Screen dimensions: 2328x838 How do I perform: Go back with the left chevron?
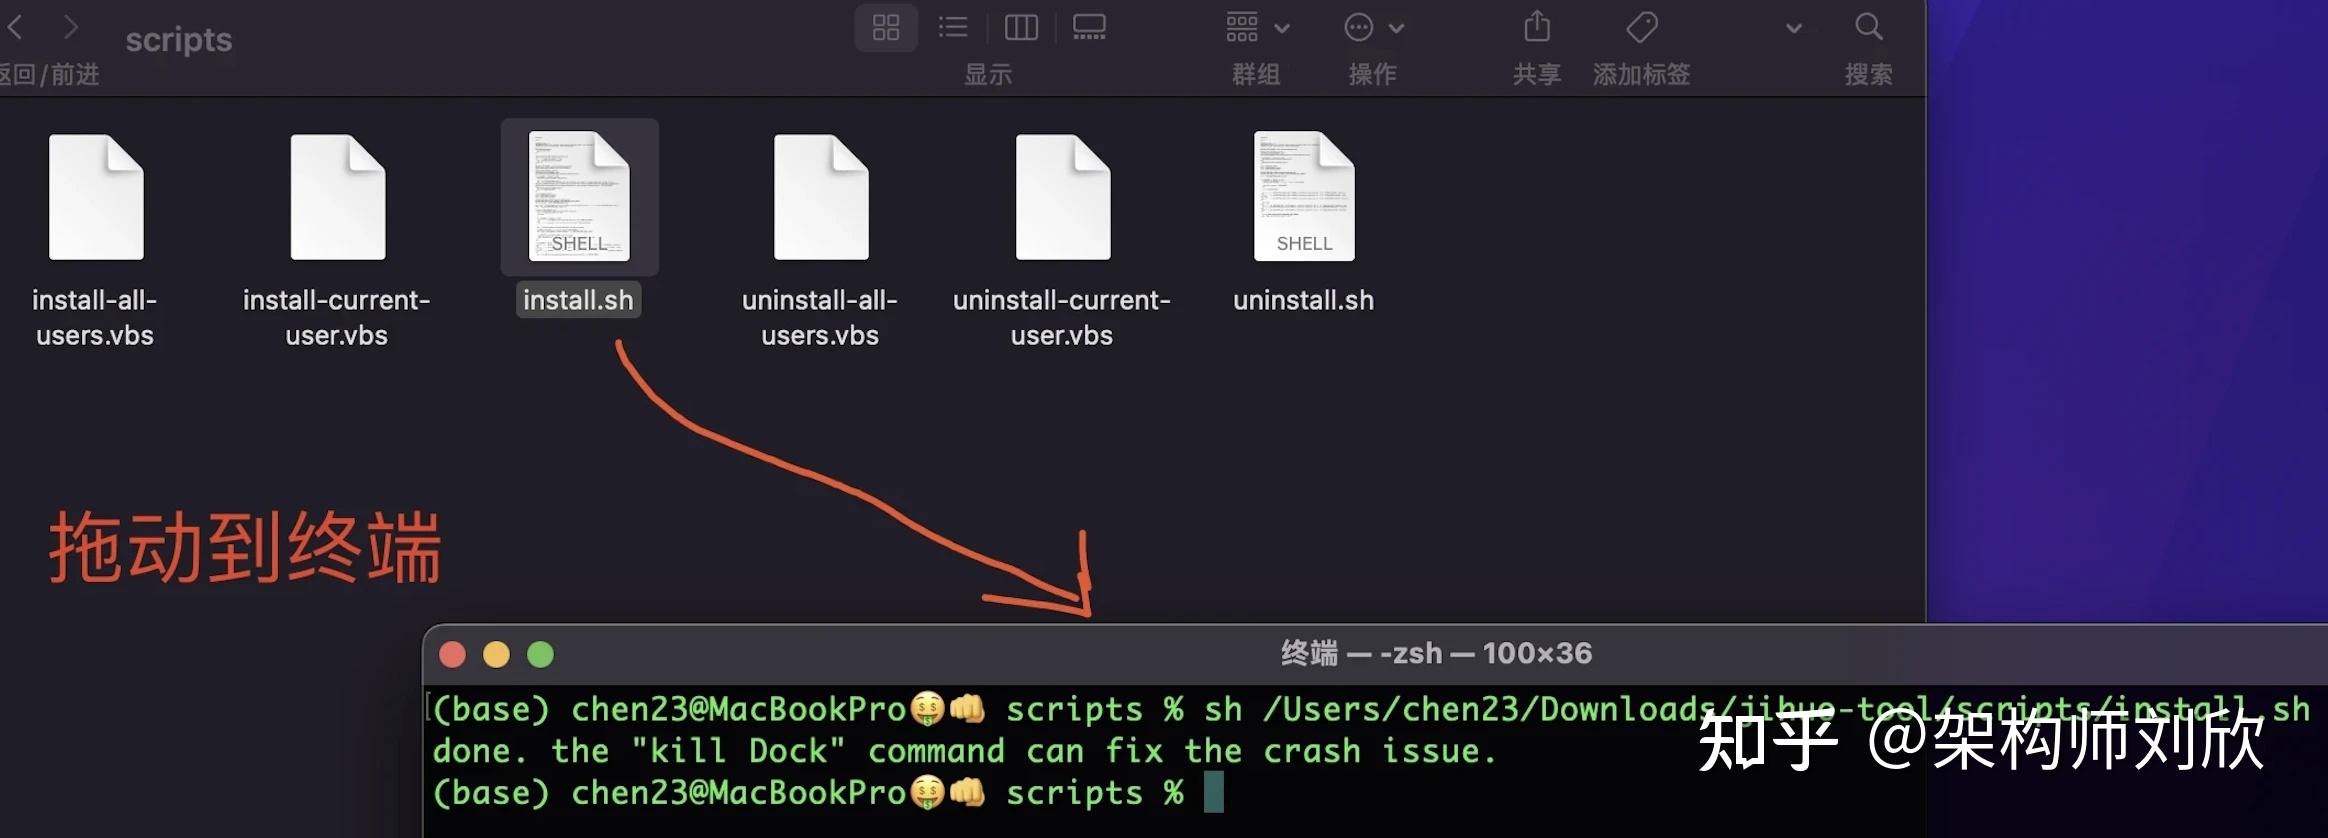[16, 27]
